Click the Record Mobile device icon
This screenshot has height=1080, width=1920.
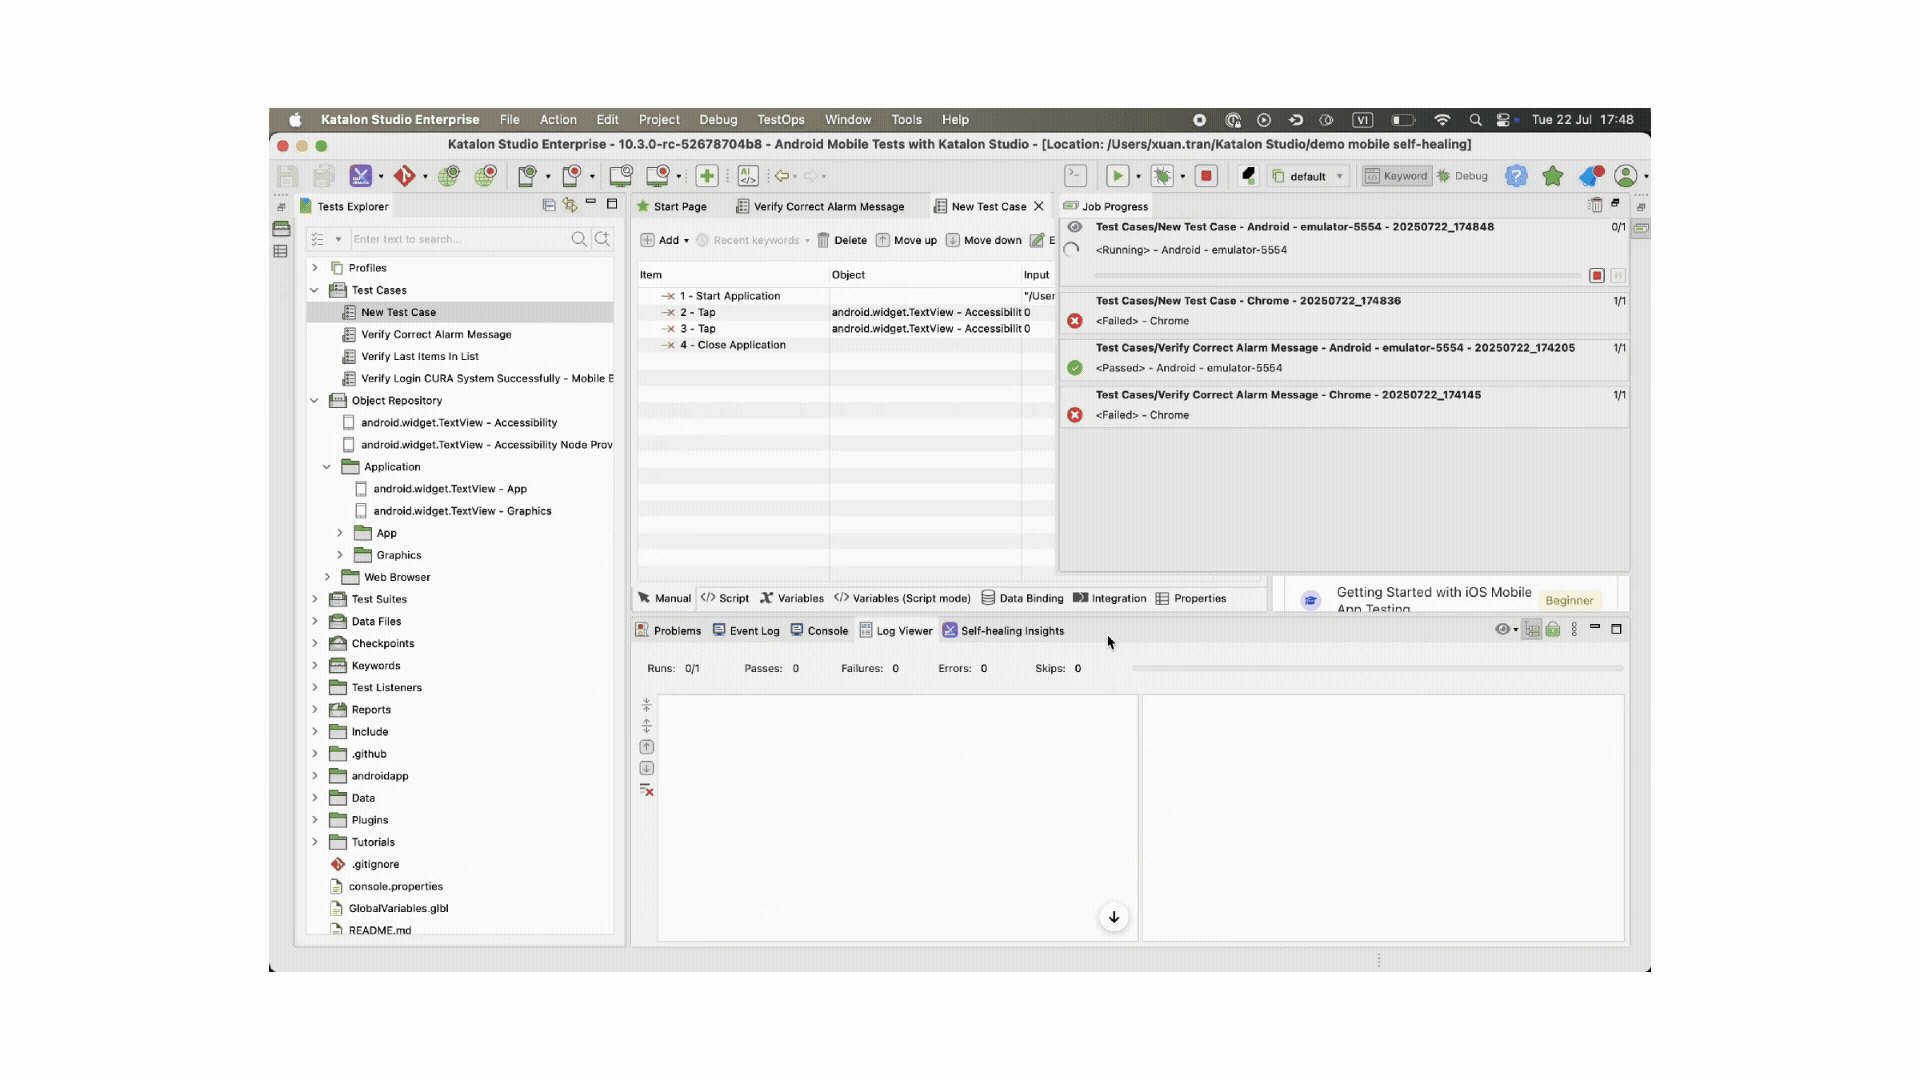pos(572,176)
